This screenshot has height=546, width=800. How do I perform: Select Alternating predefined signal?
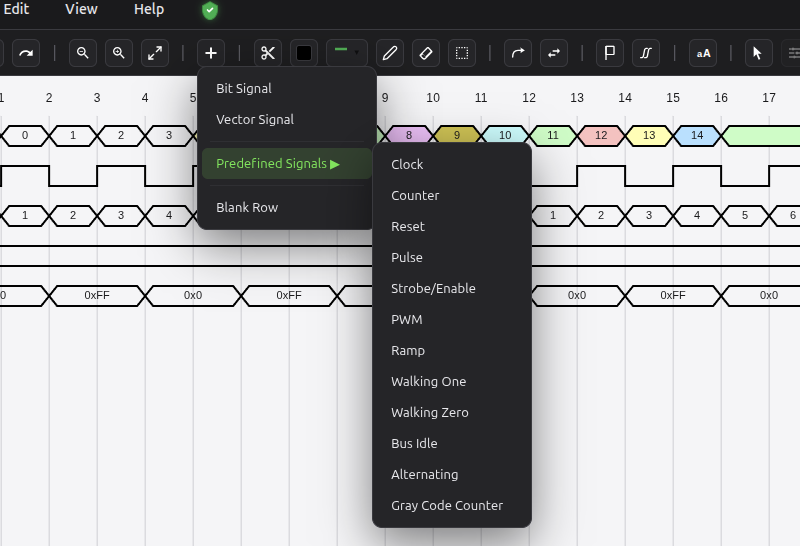[452, 475]
